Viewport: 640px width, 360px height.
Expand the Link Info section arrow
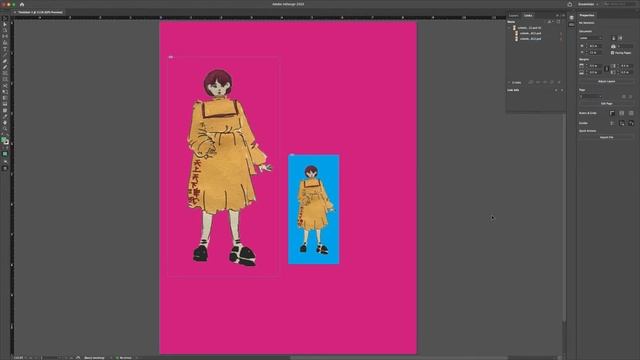(x=509, y=82)
